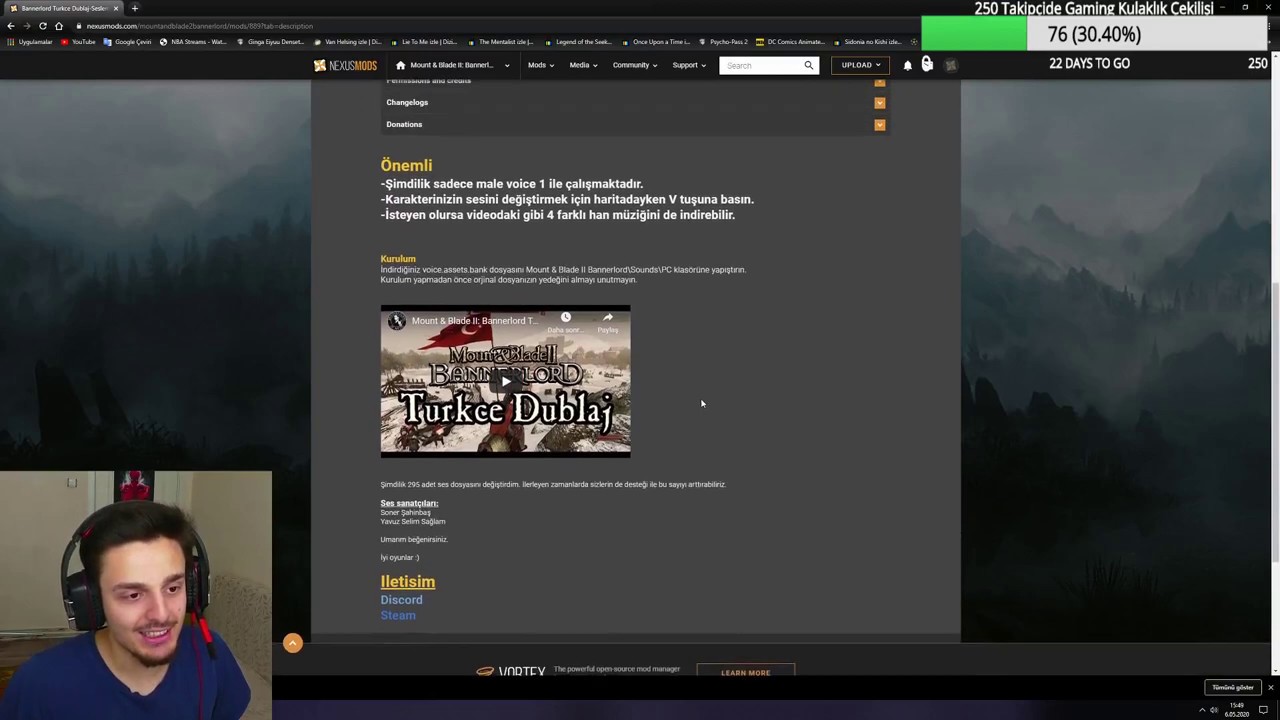
Task: Click the YouTube channel avatar on the video
Action: pyautogui.click(x=396, y=321)
